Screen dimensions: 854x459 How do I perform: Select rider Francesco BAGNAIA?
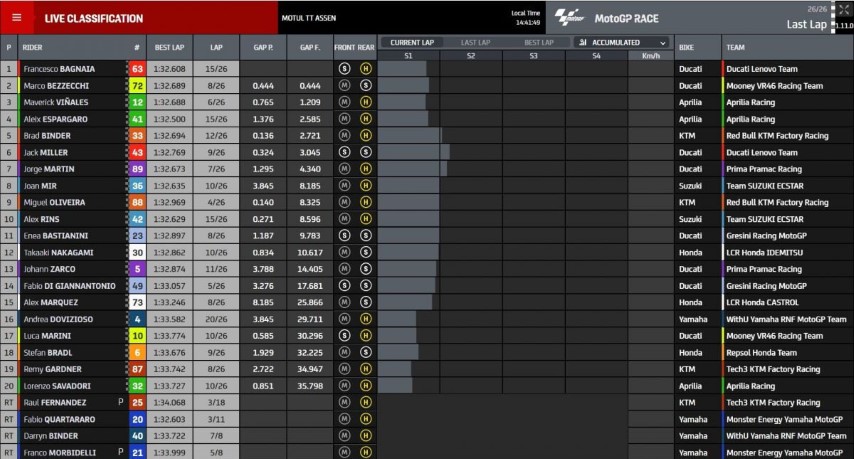point(59,69)
